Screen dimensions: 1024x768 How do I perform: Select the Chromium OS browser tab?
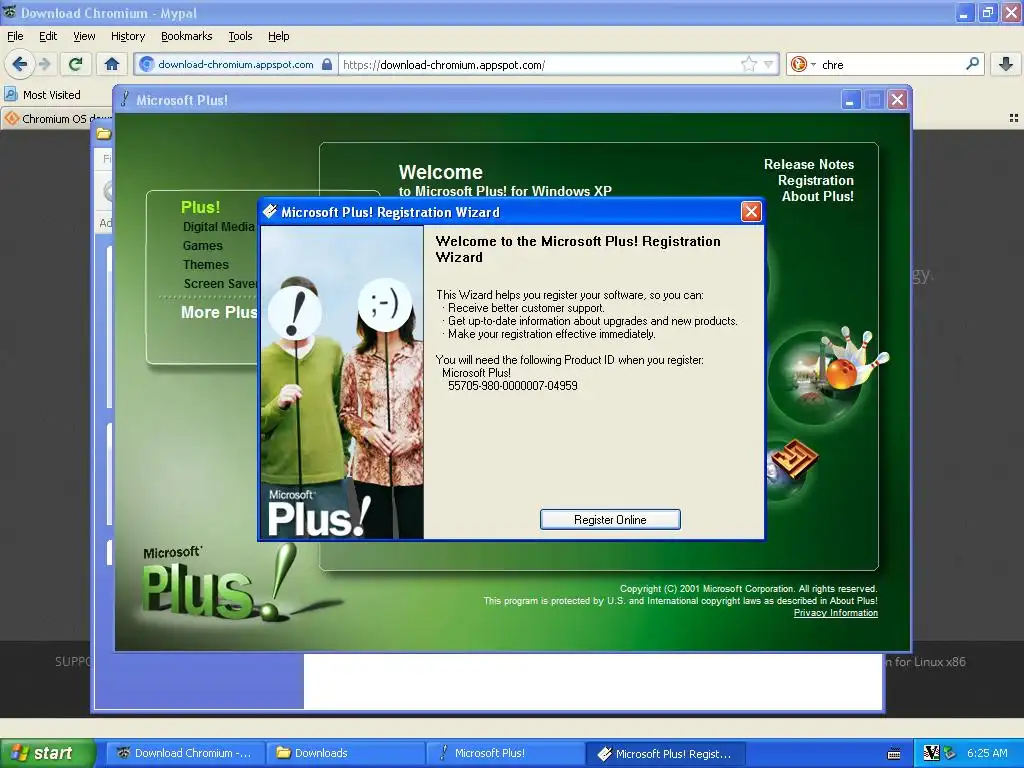coord(57,119)
